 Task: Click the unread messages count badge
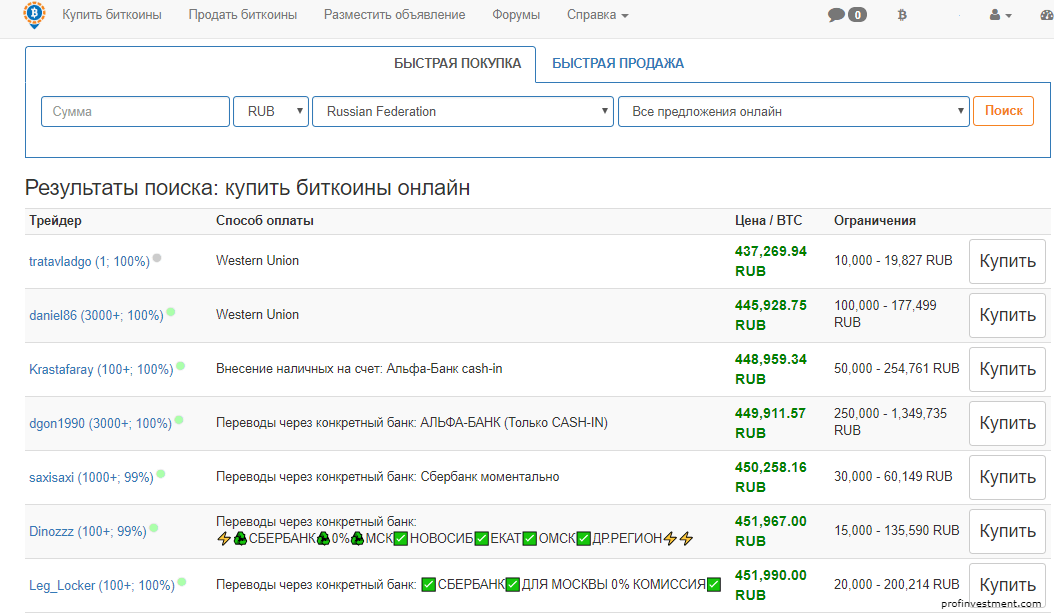click(857, 15)
